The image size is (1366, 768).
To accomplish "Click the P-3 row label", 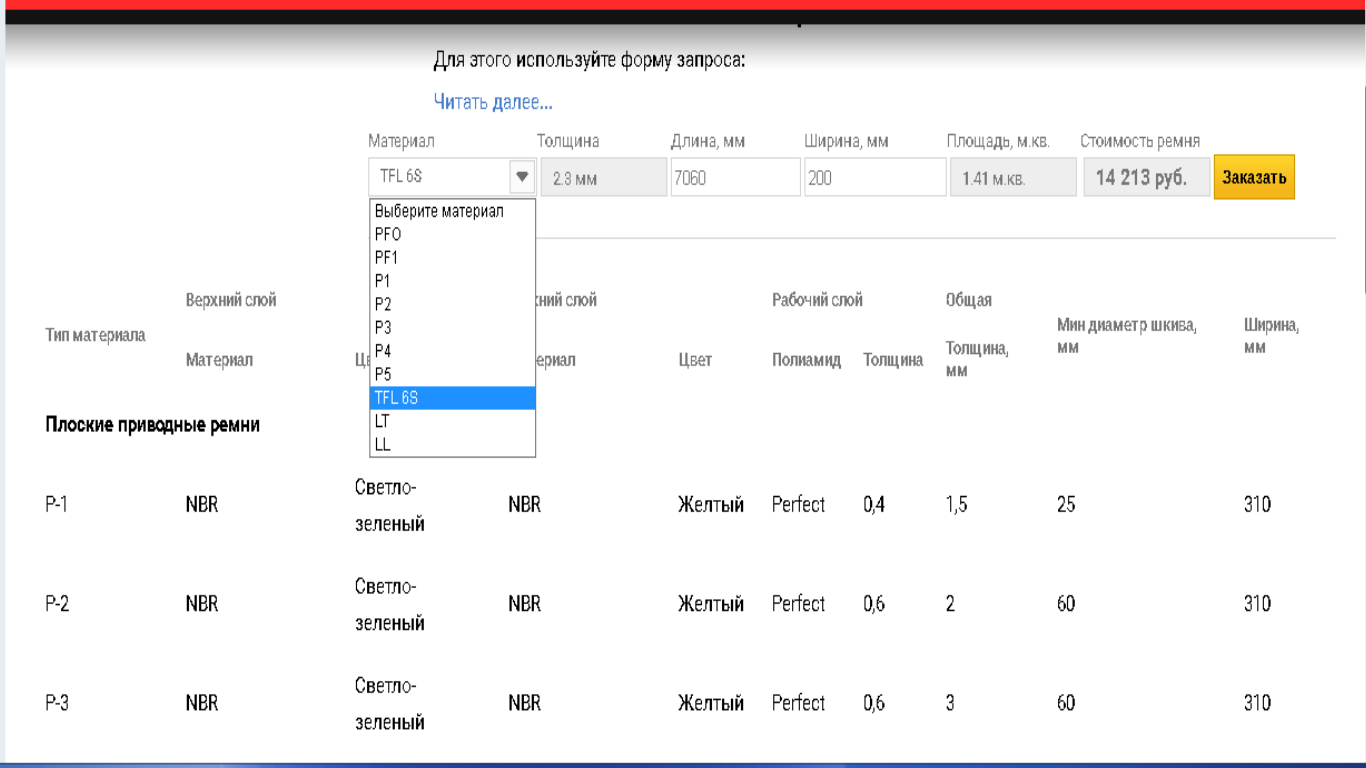I will [x=57, y=703].
